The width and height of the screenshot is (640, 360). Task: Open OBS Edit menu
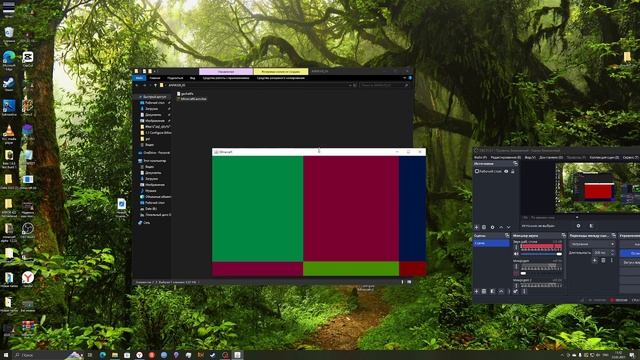coord(506,157)
